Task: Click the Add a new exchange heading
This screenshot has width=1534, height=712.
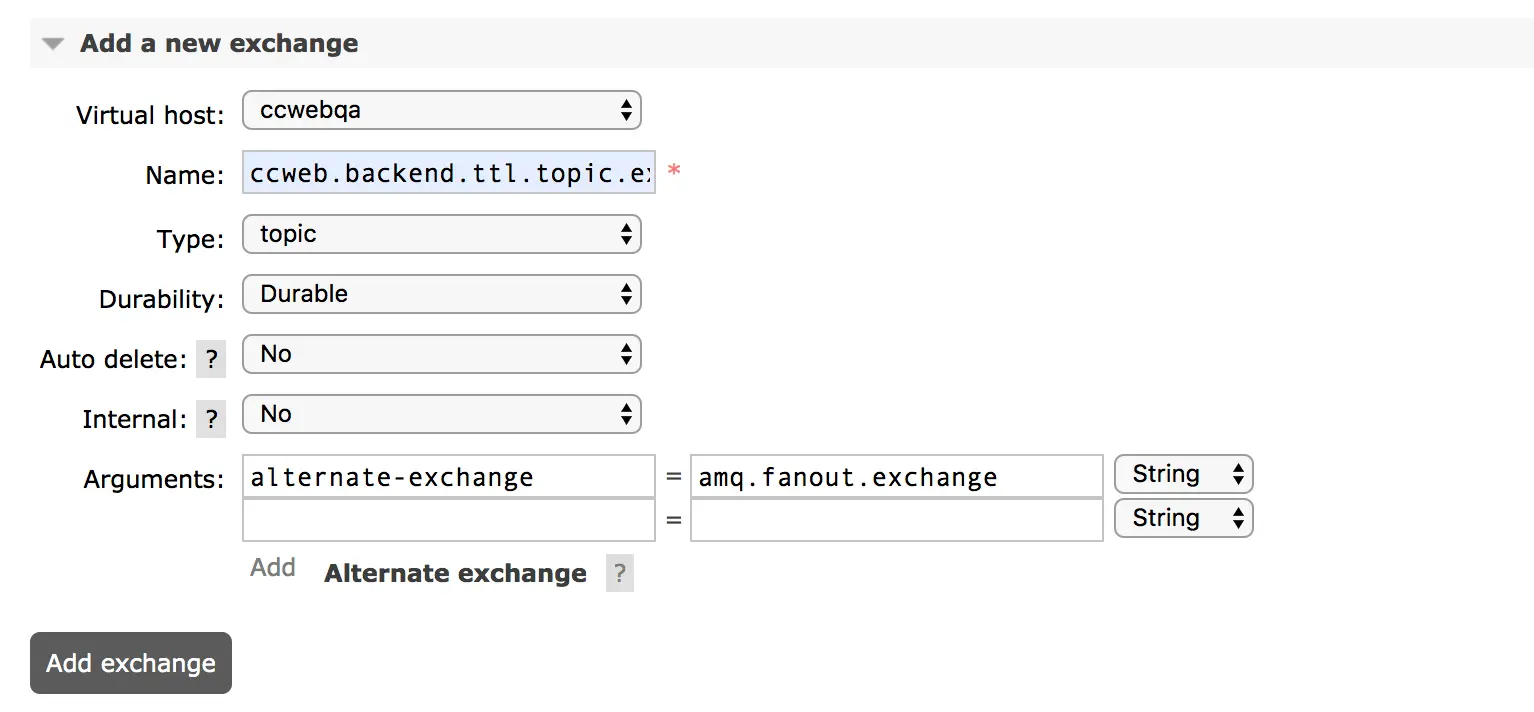Action: coord(219,44)
